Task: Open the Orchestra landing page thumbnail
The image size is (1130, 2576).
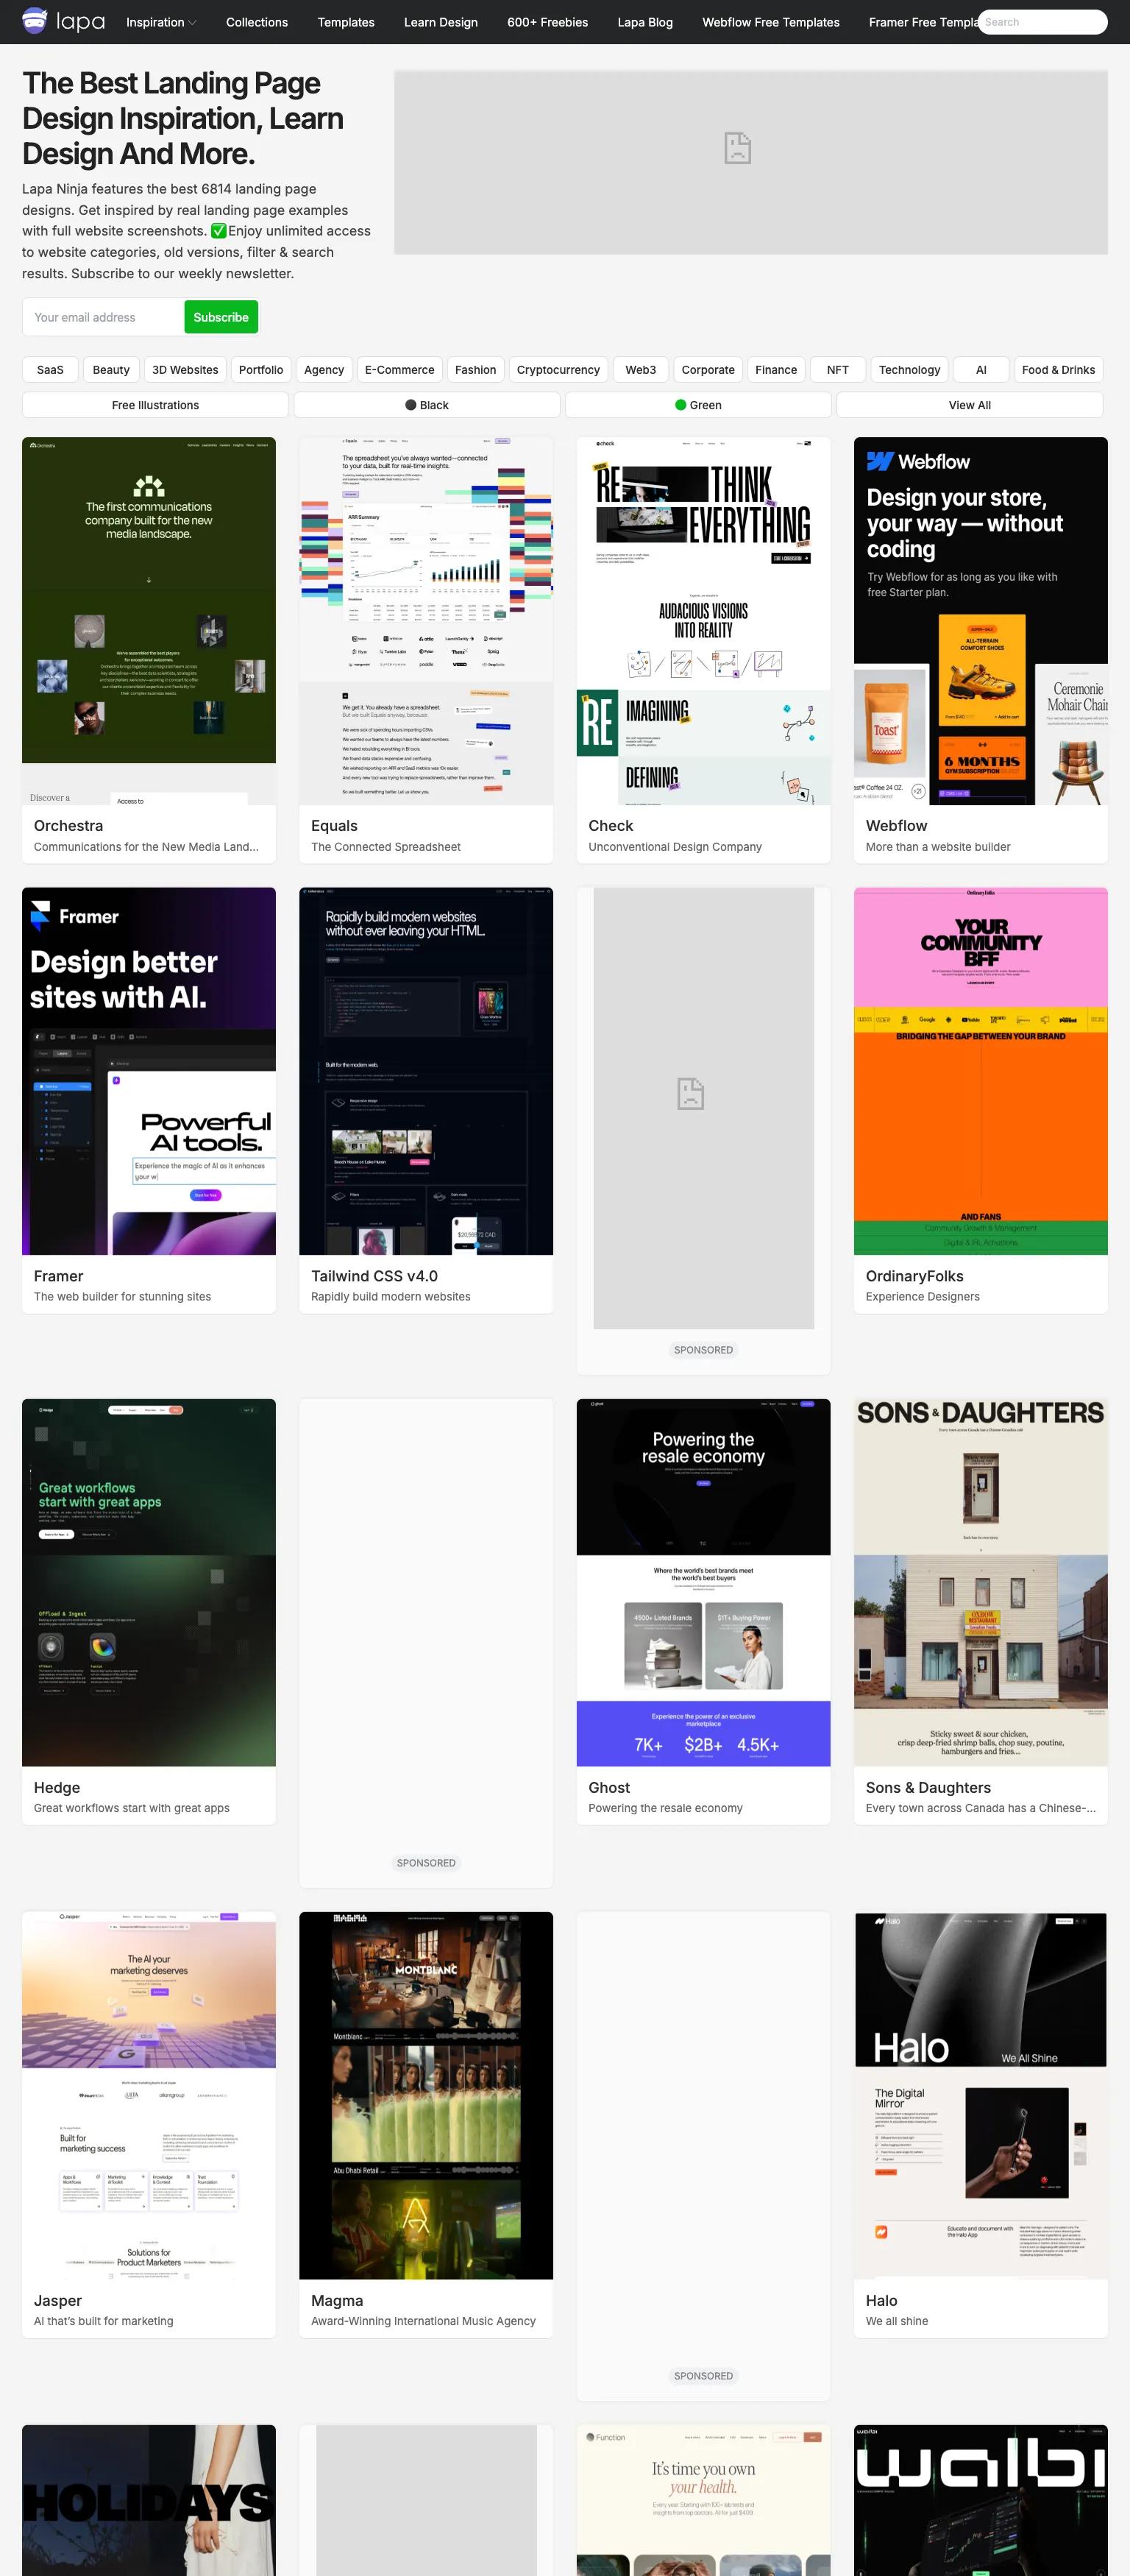Action: [149, 621]
